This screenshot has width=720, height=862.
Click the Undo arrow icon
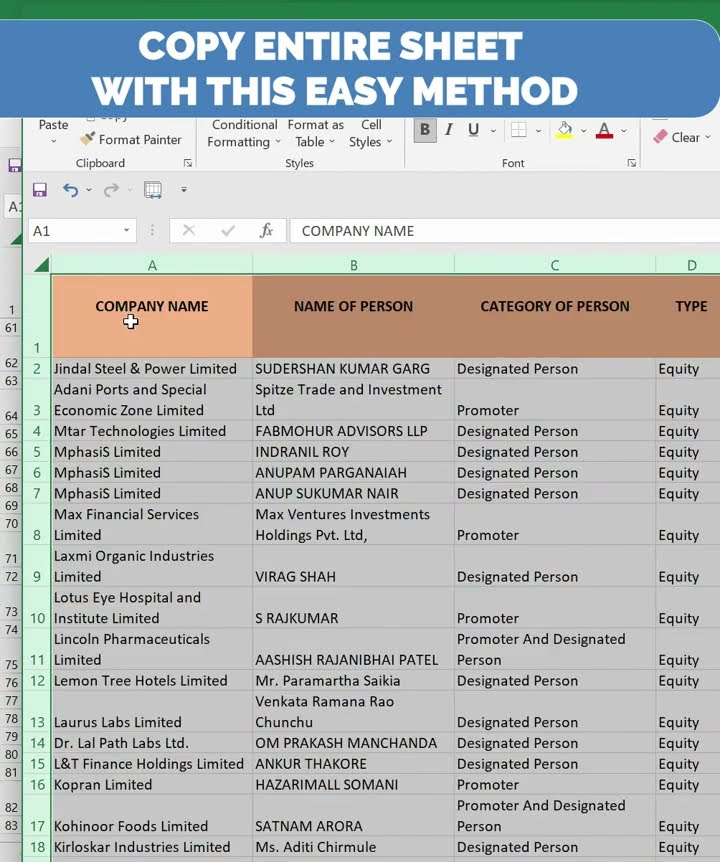pyautogui.click(x=70, y=190)
